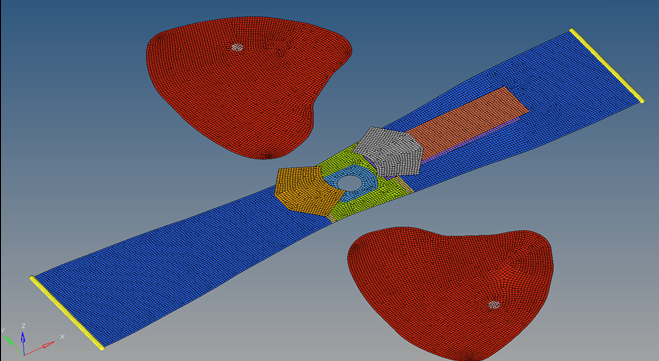Pick the white spot on upper red cushion
Screen dimensions: 659x361
click(237, 47)
